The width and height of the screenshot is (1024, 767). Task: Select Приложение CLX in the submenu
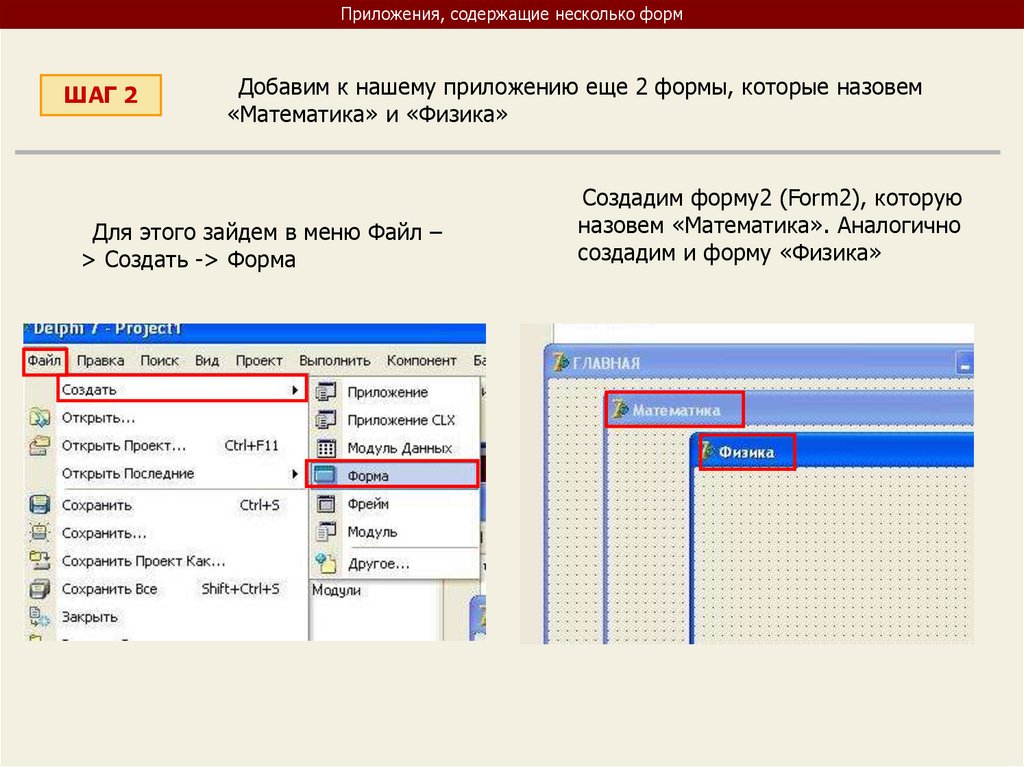[x=394, y=420]
